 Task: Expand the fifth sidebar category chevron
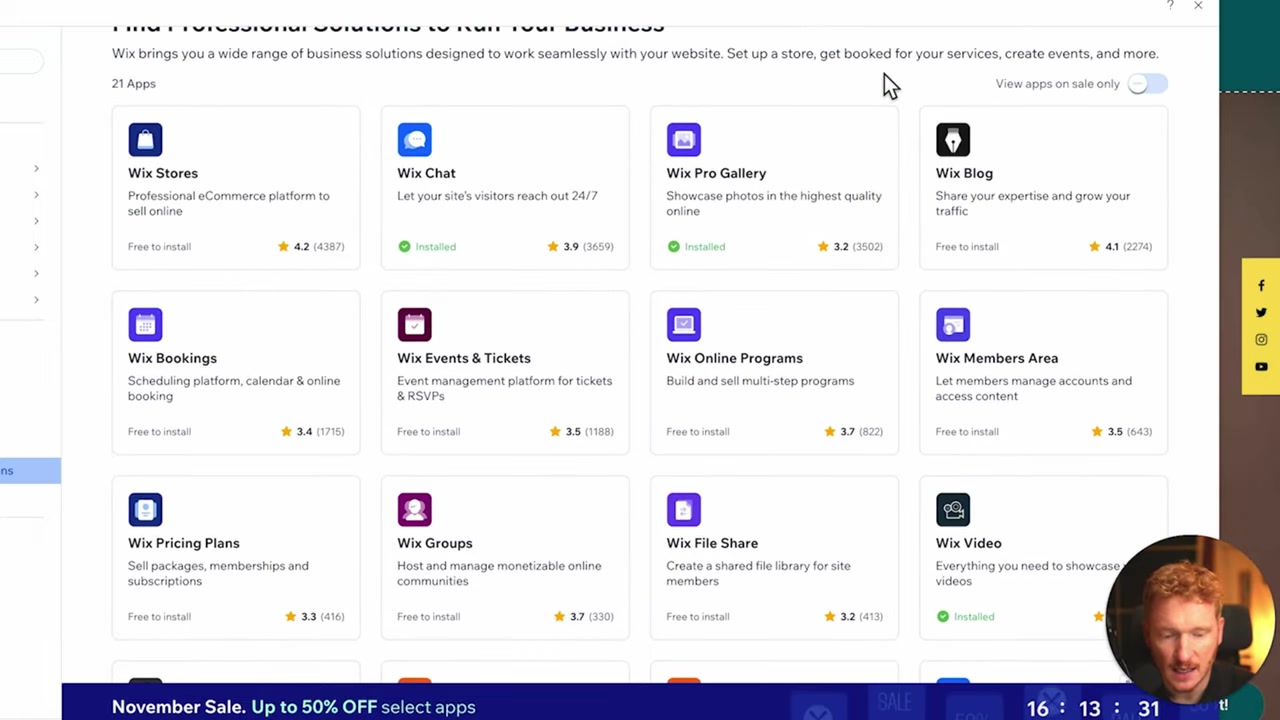pyautogui.click(x=36, y=273)
